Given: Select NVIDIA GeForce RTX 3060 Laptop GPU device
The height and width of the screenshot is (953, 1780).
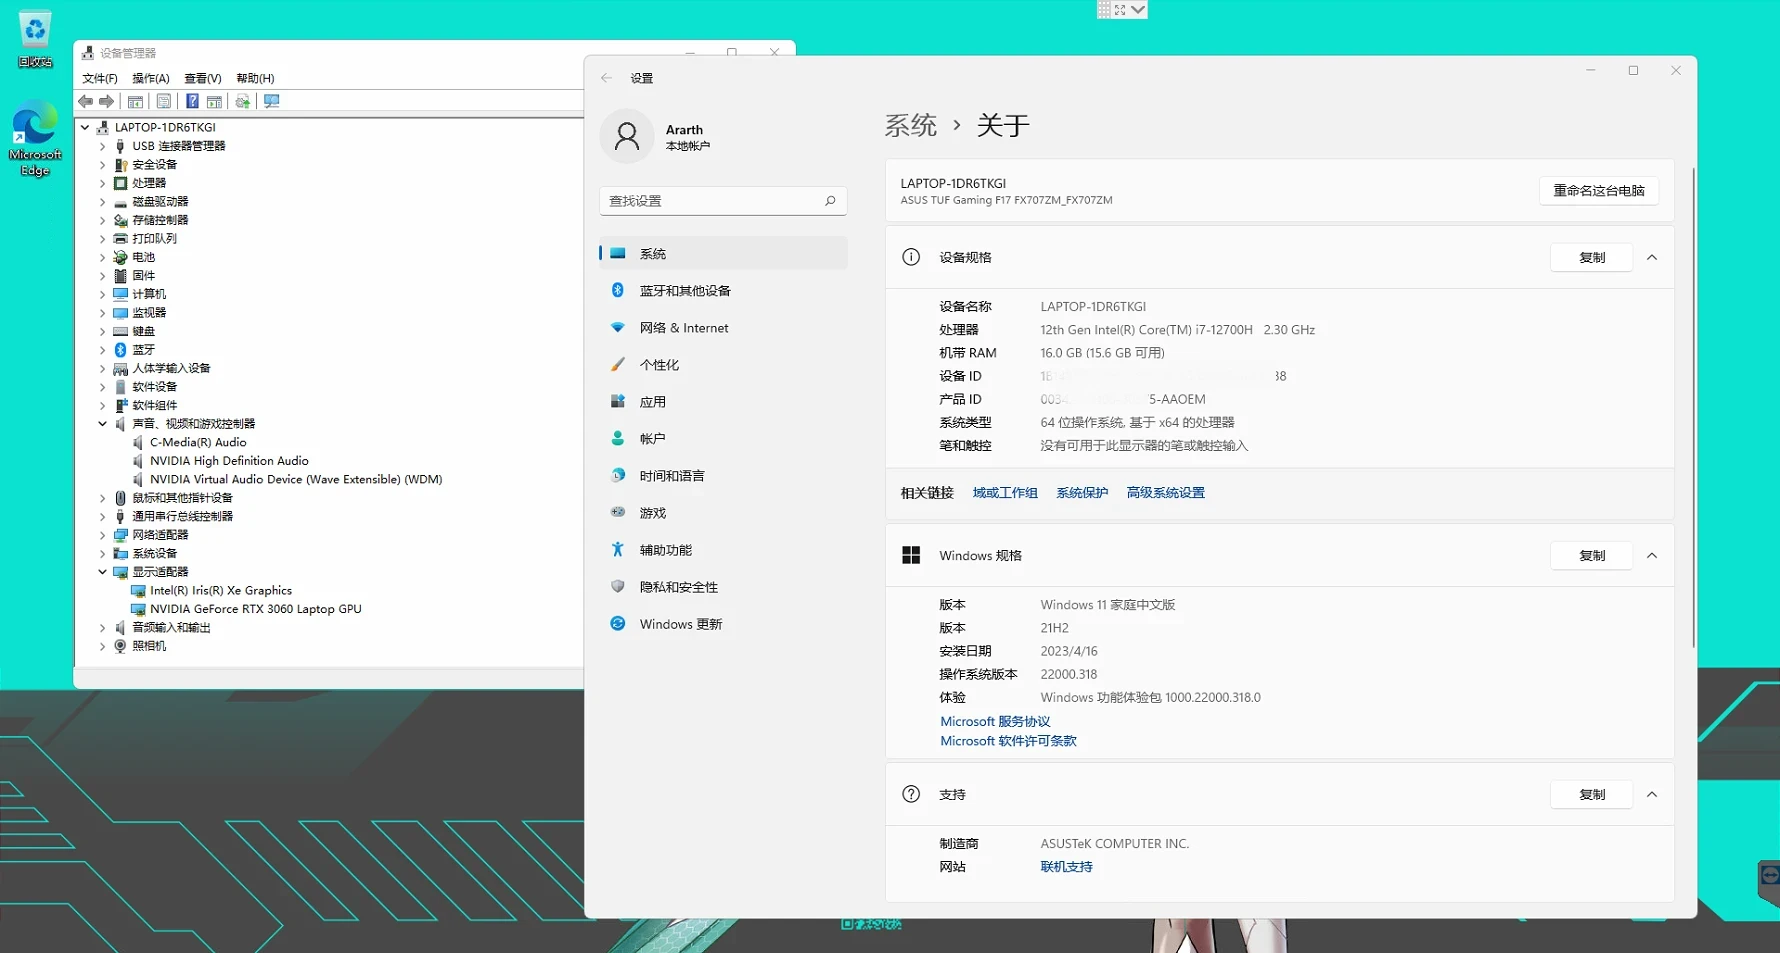Looking at the screenshot, I should tap(255, 609).
